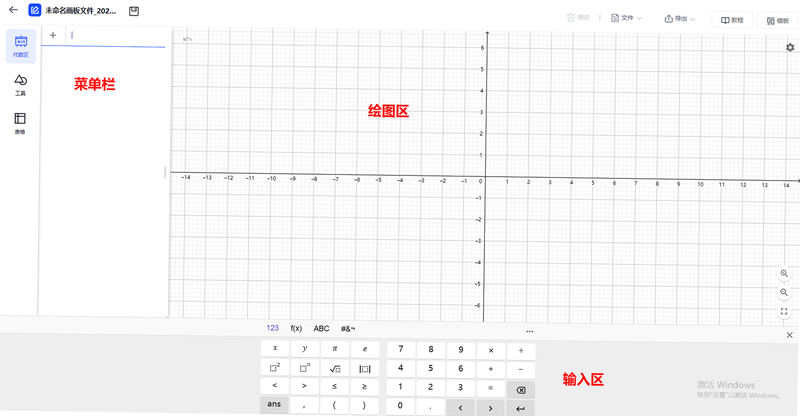Click the save icon next to the file name
Screen dimensions: 800x416
pos(134,11)
